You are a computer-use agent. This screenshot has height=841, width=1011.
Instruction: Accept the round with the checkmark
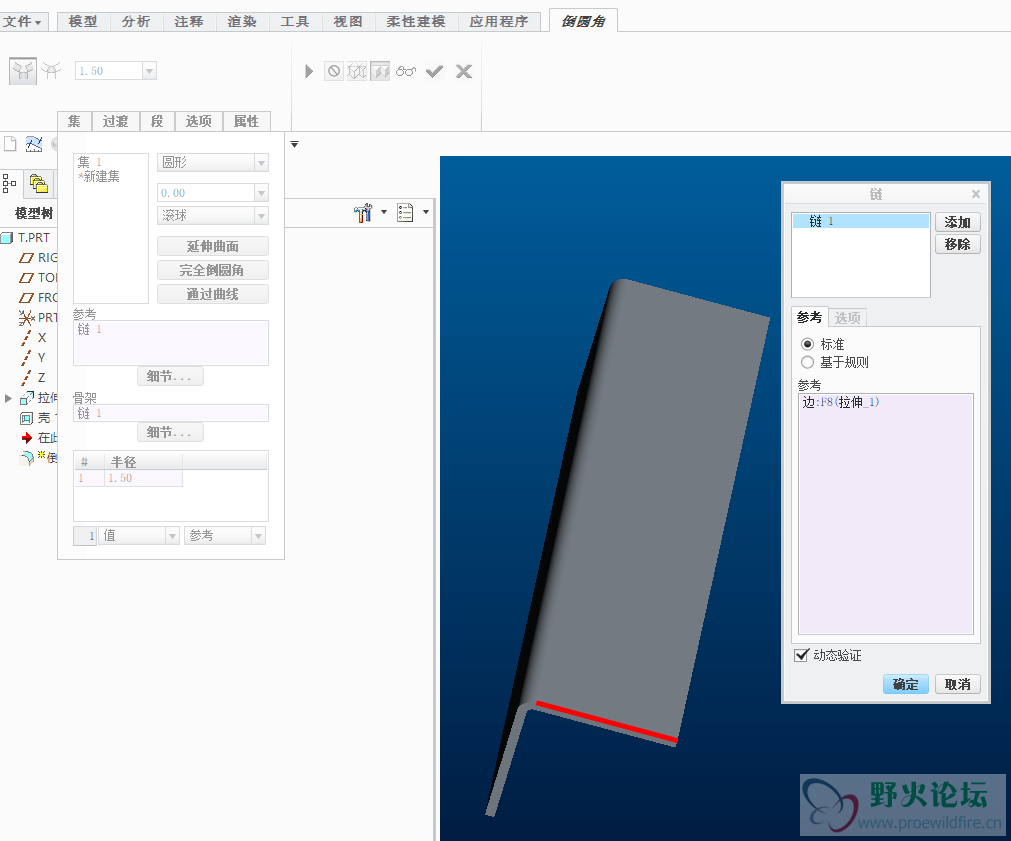(x=435, y=71)
